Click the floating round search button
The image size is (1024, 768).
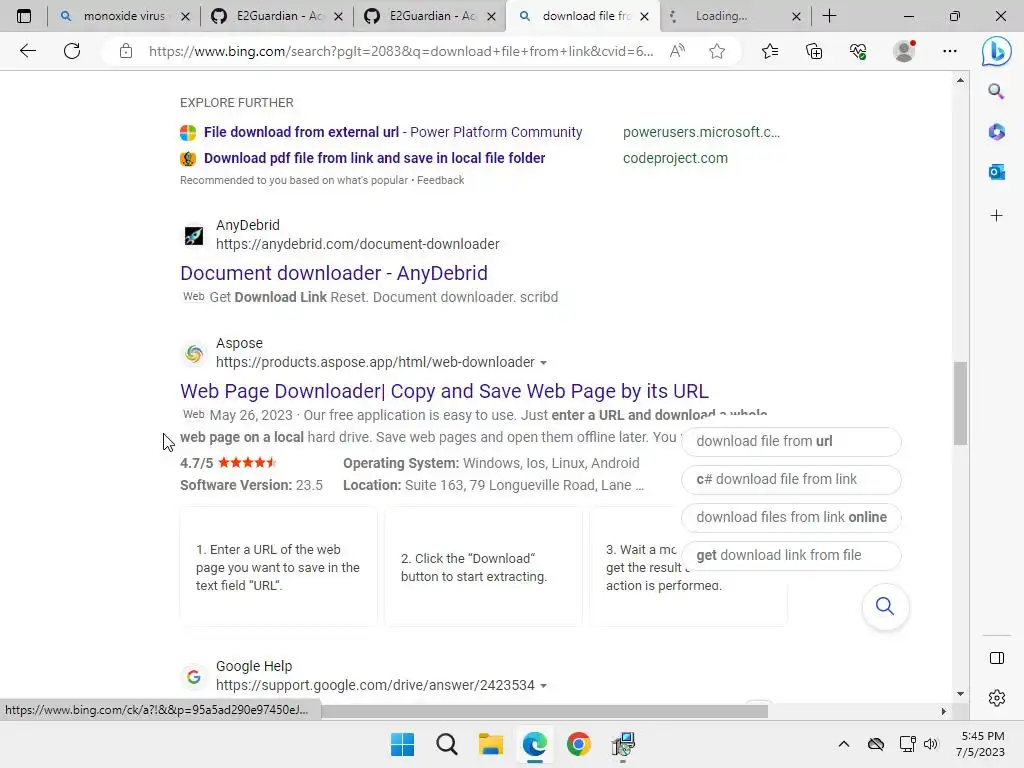click(885, 607)
